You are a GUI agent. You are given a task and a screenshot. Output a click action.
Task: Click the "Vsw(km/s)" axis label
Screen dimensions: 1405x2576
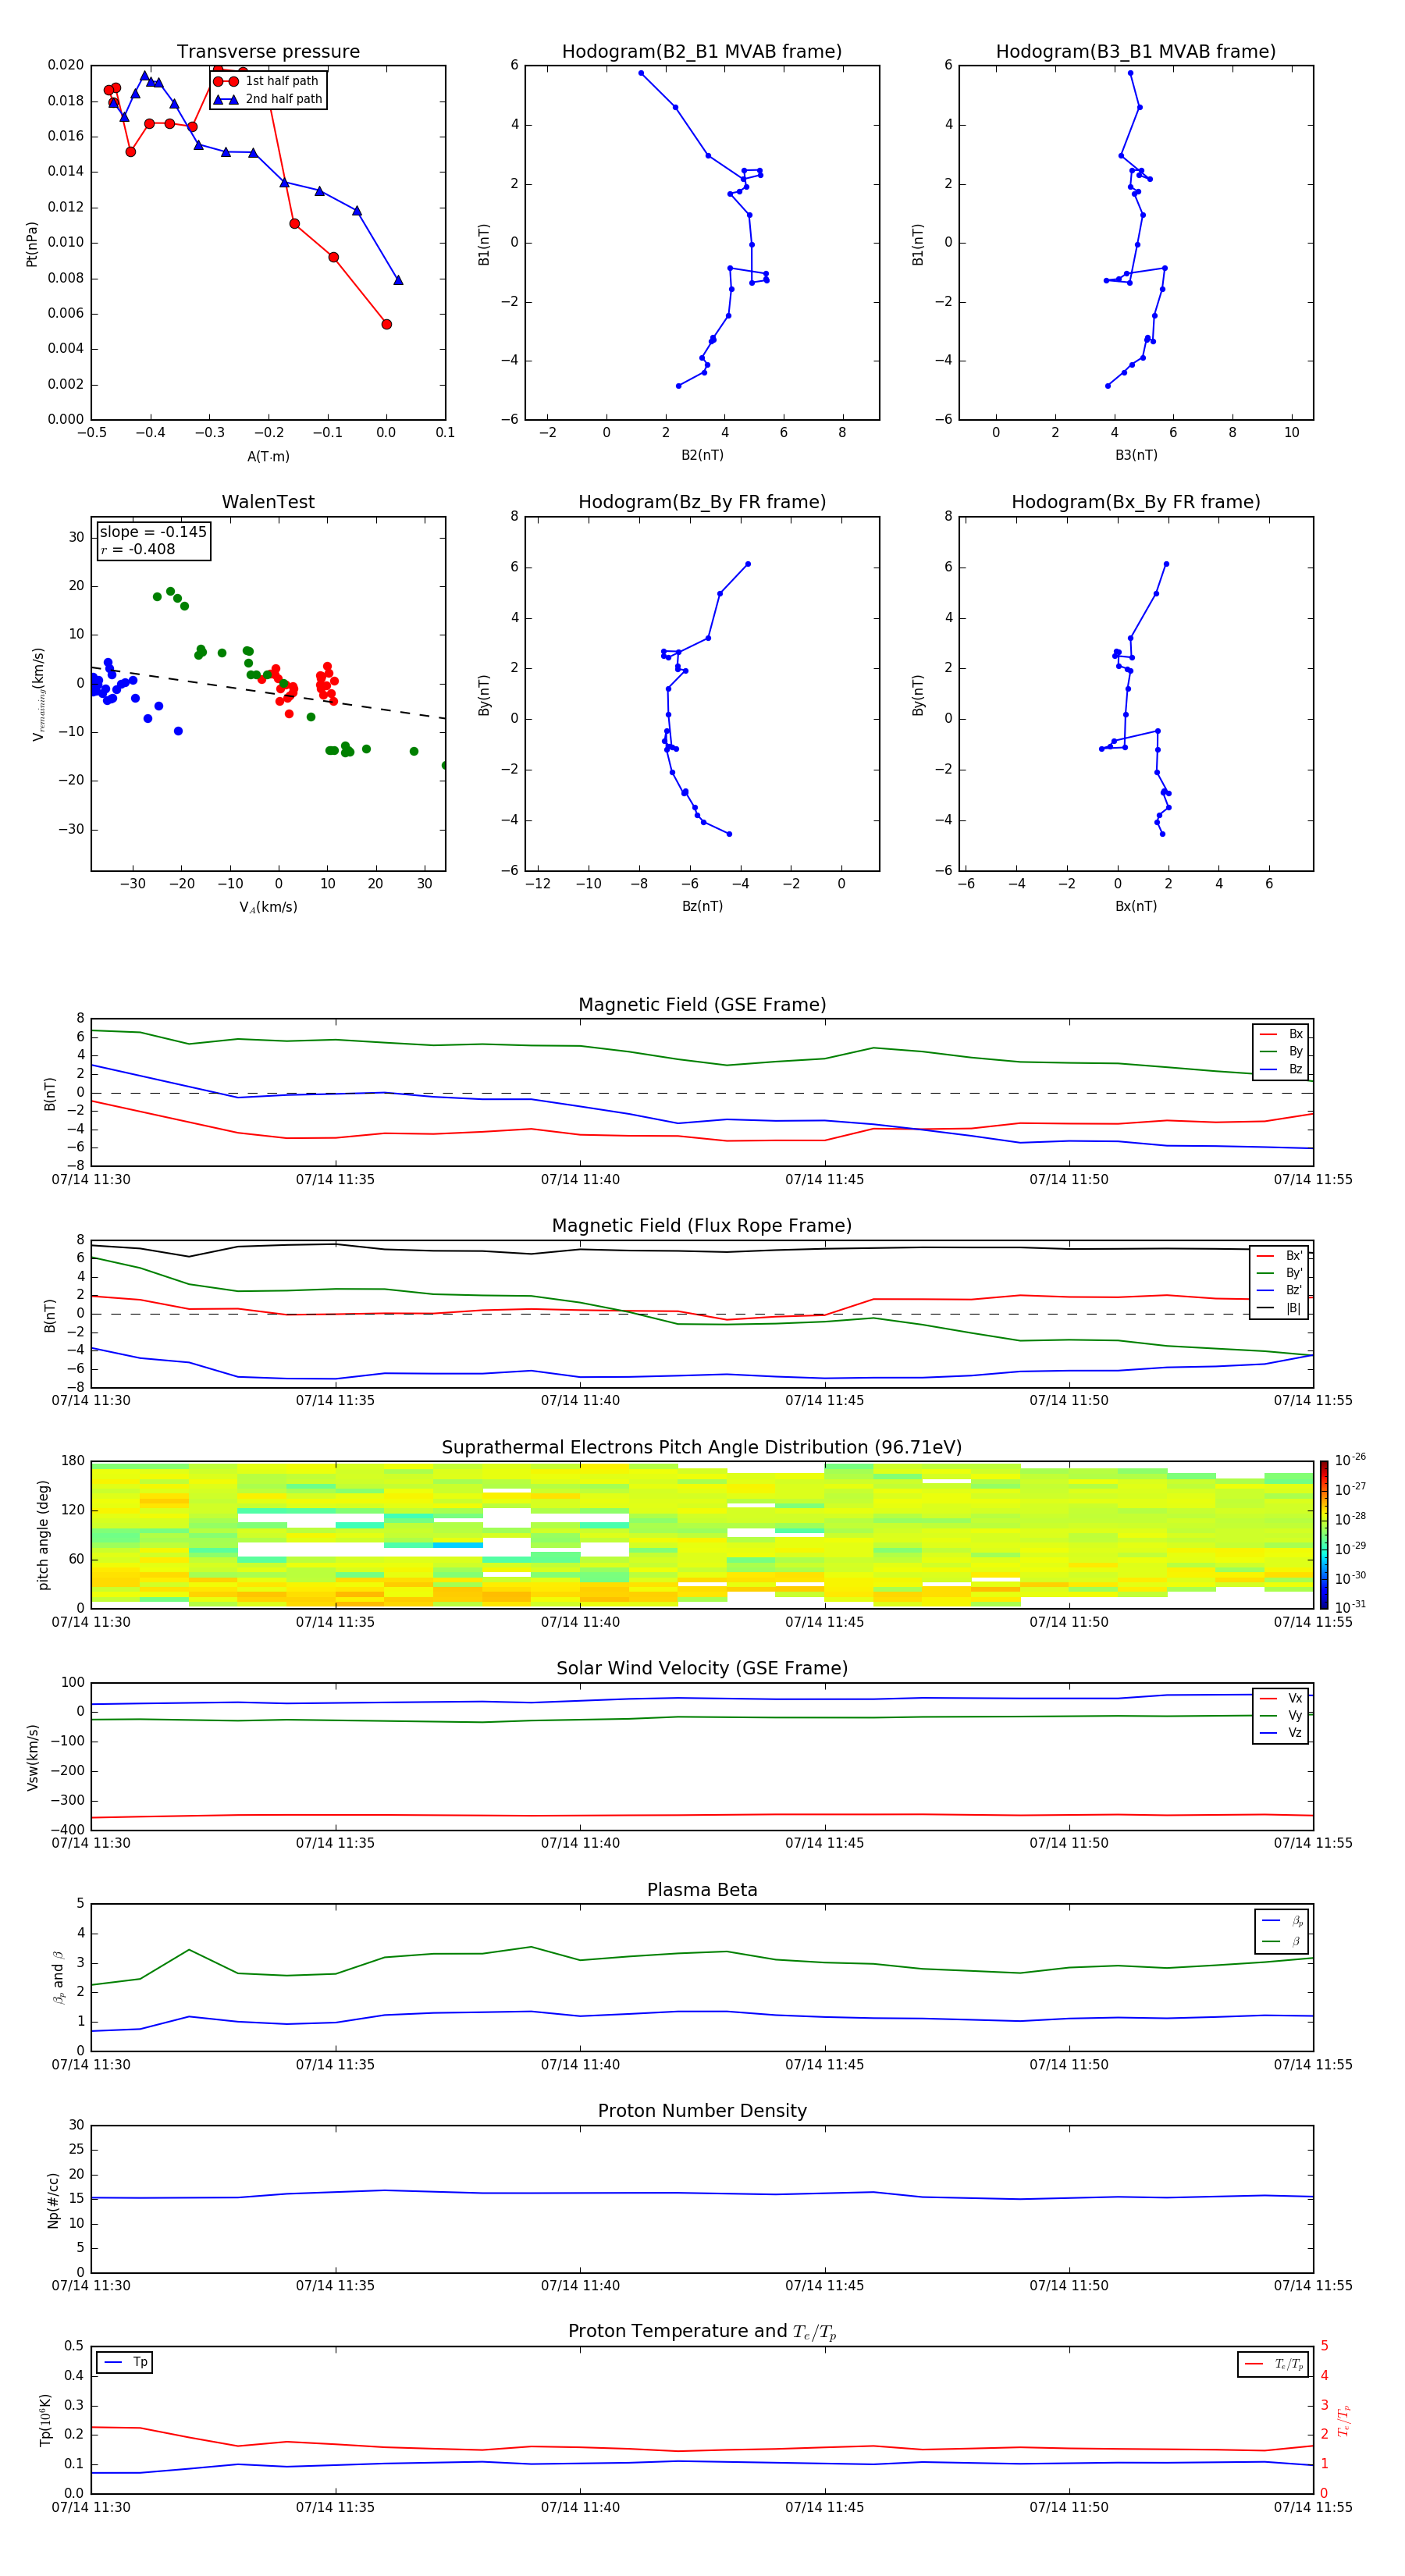click(32, 1757)
